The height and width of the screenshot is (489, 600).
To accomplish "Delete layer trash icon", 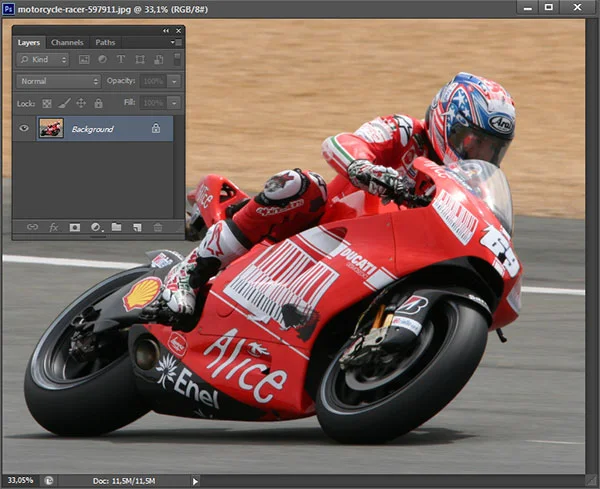I will pos(158,227).
